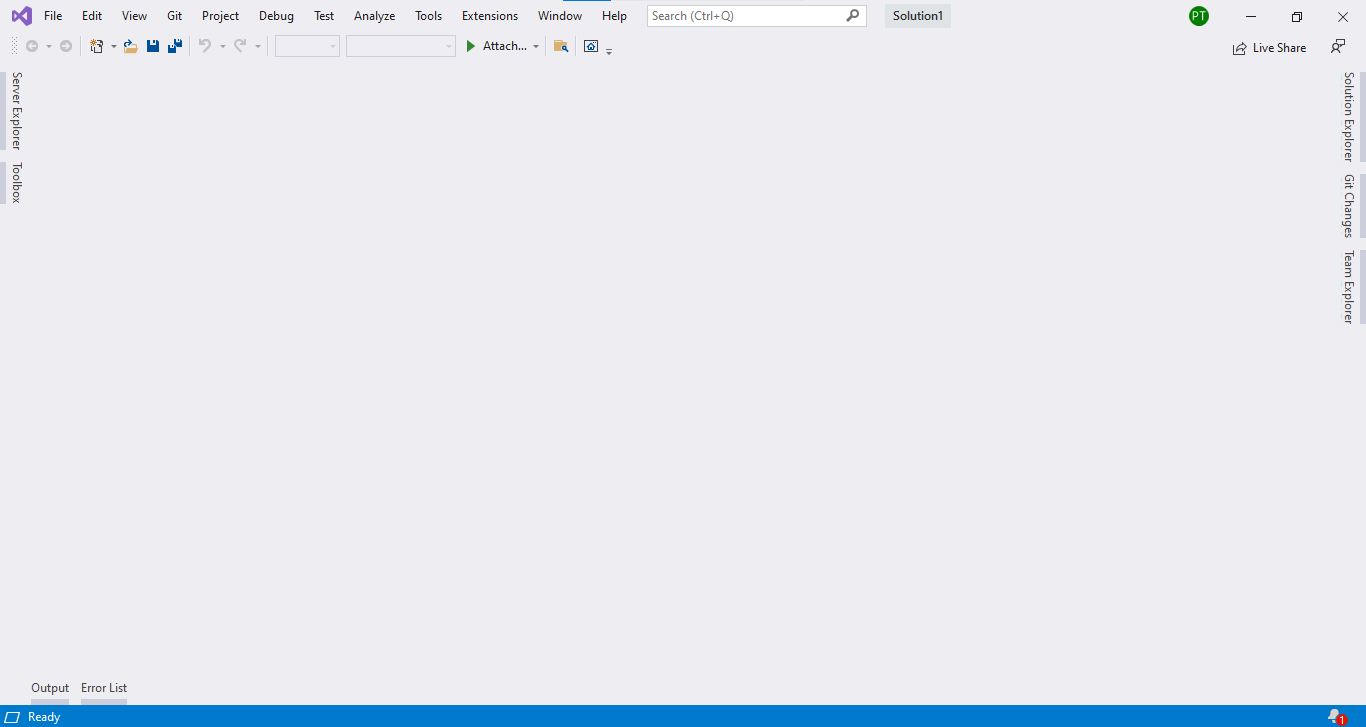Open the Attach button's dropdown arrow
This screenshot has height=727, width=1366.
[x=536, y=46]
